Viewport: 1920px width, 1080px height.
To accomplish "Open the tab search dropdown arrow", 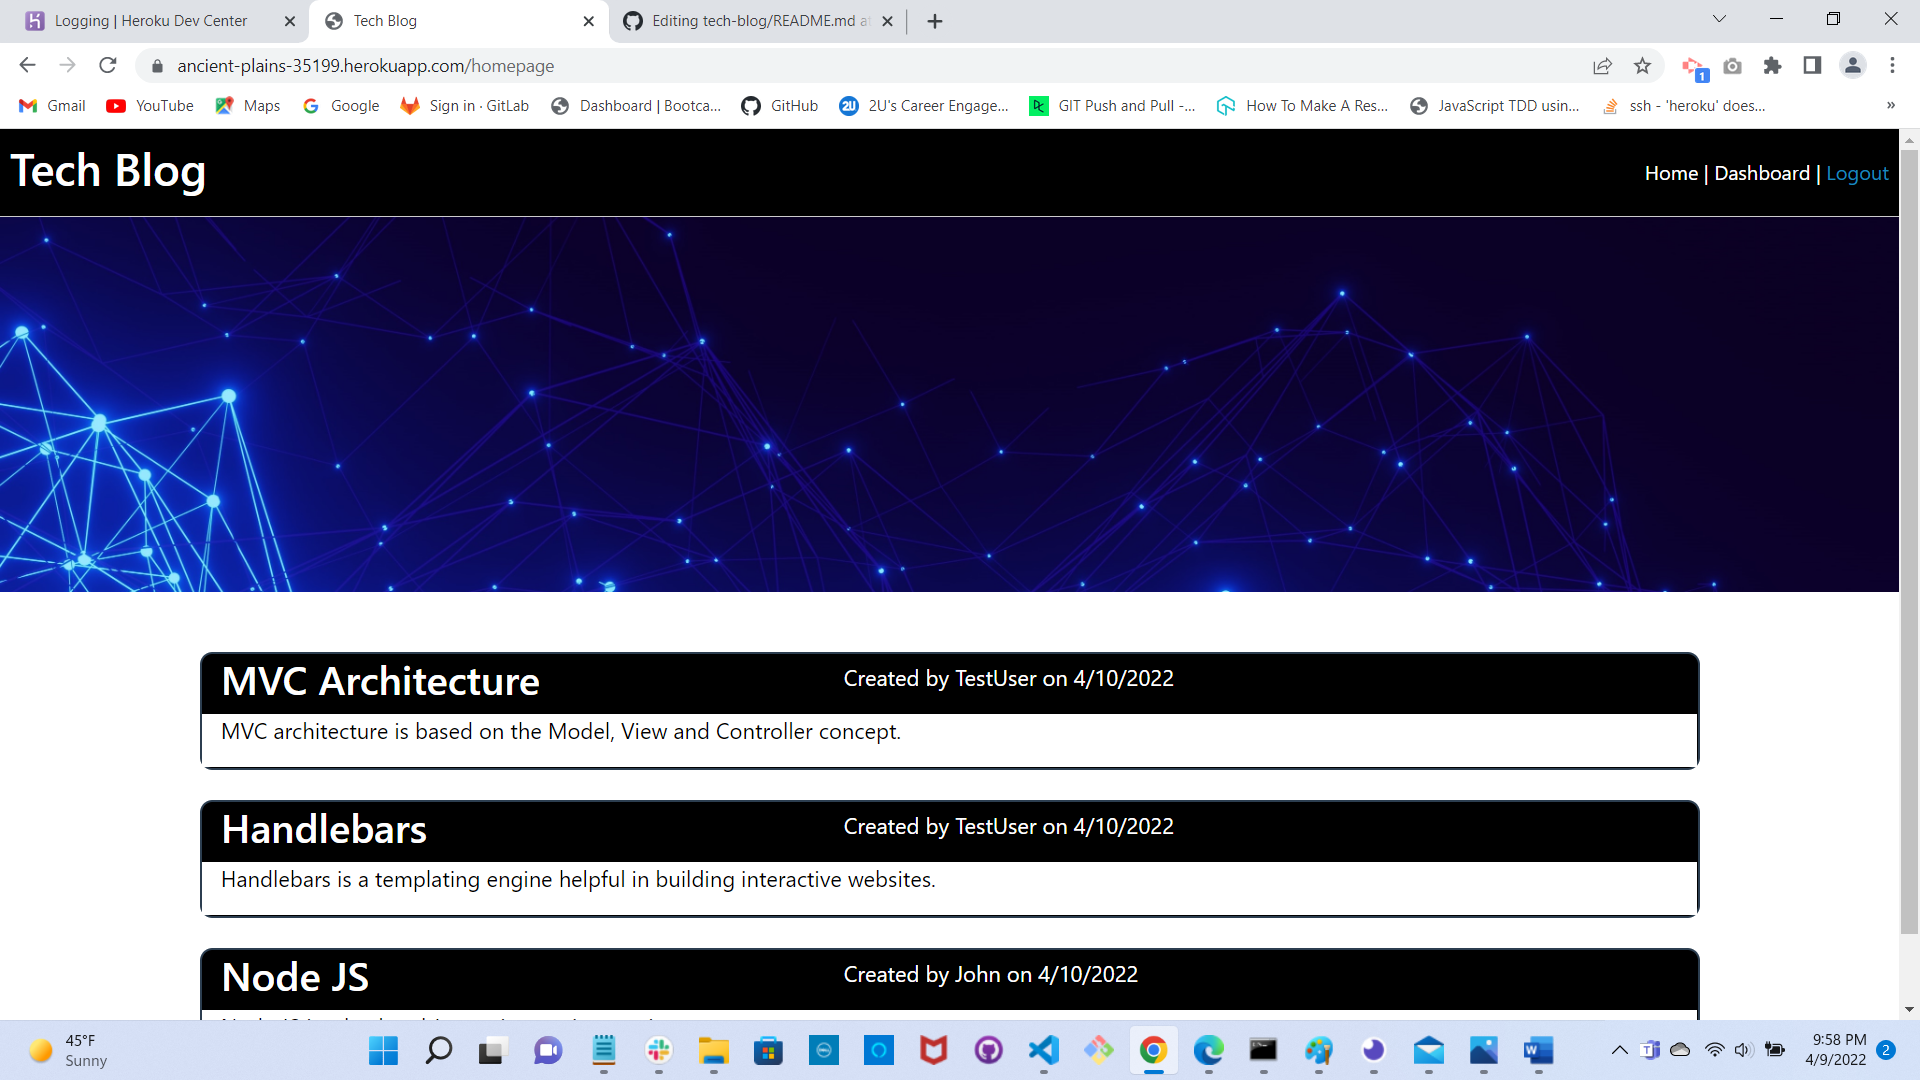I will click(x=1718, y=18).
